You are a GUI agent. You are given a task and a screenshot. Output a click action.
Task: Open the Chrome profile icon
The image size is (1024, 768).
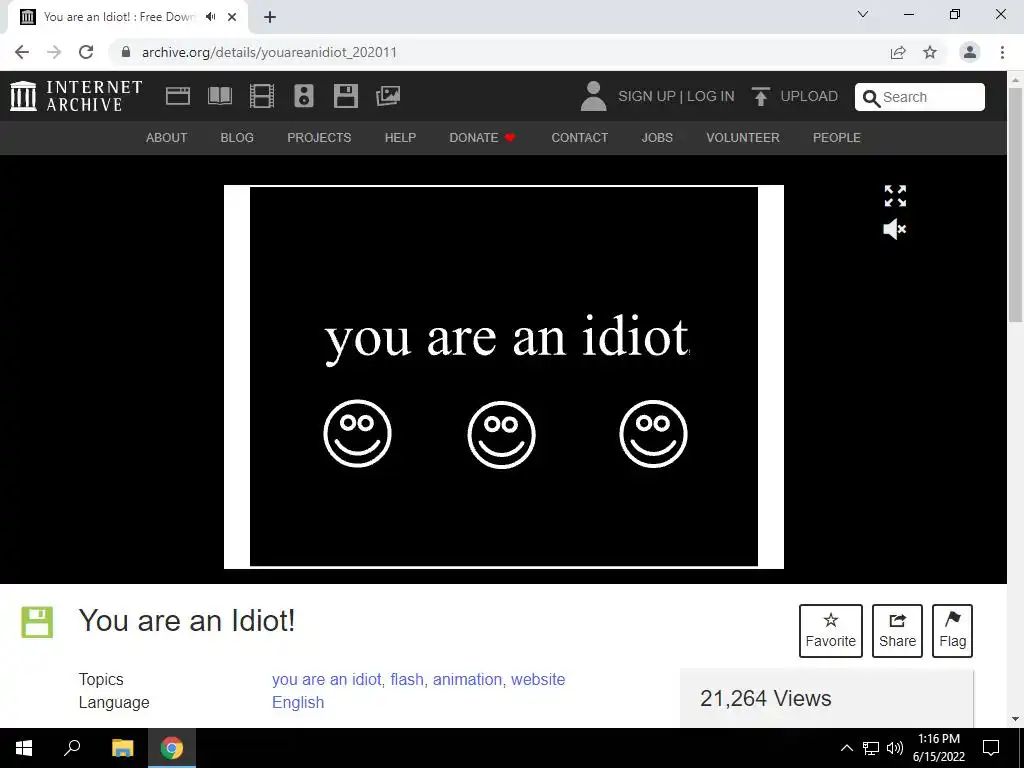[970, 52]
